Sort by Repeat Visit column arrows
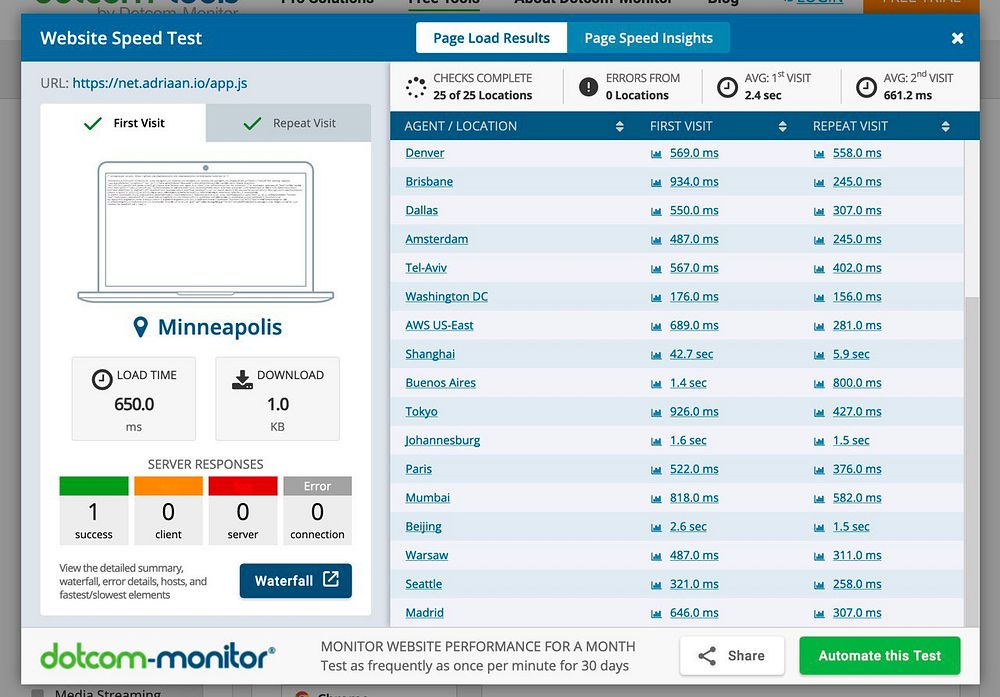 (946, 126)
